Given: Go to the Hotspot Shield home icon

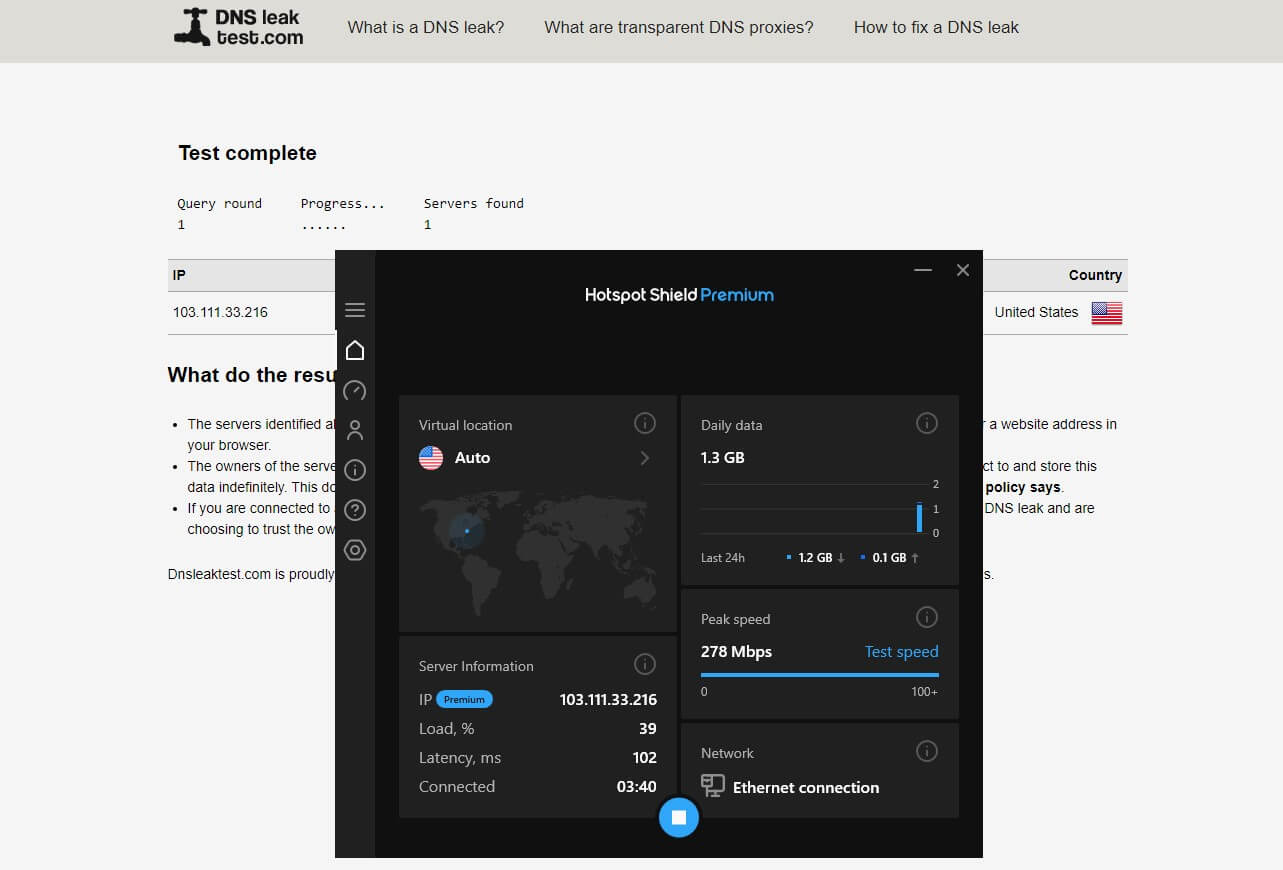Looking at the screenshot, I should [355, 350].
